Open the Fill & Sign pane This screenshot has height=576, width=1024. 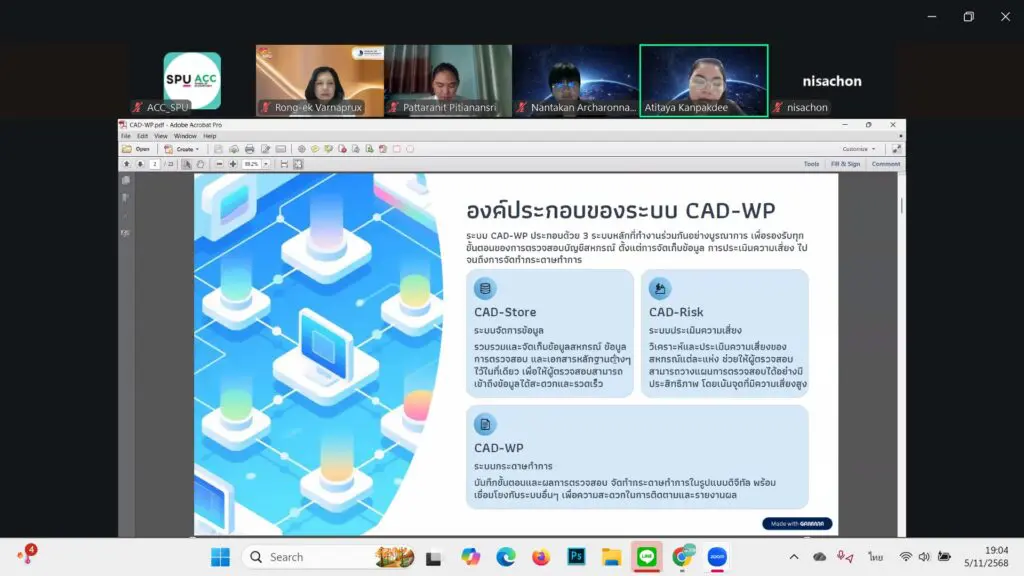point(845,164)
